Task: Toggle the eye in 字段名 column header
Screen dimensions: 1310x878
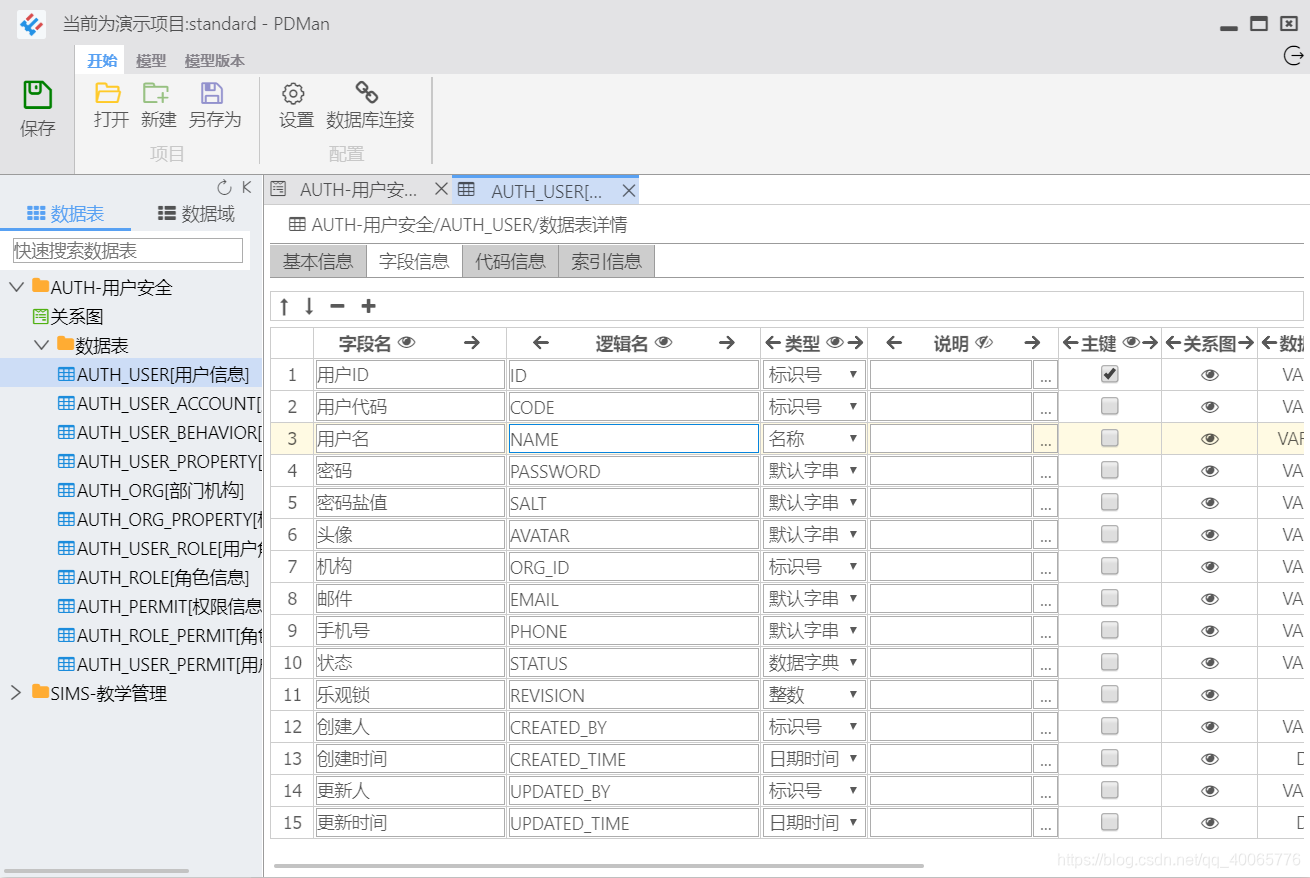Action: pos(406,343)
